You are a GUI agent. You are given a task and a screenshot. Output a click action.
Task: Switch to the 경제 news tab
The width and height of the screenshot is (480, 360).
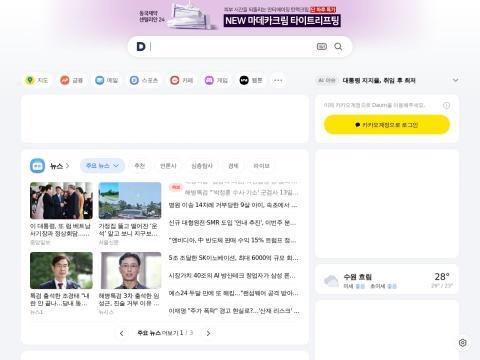(233, 166)
